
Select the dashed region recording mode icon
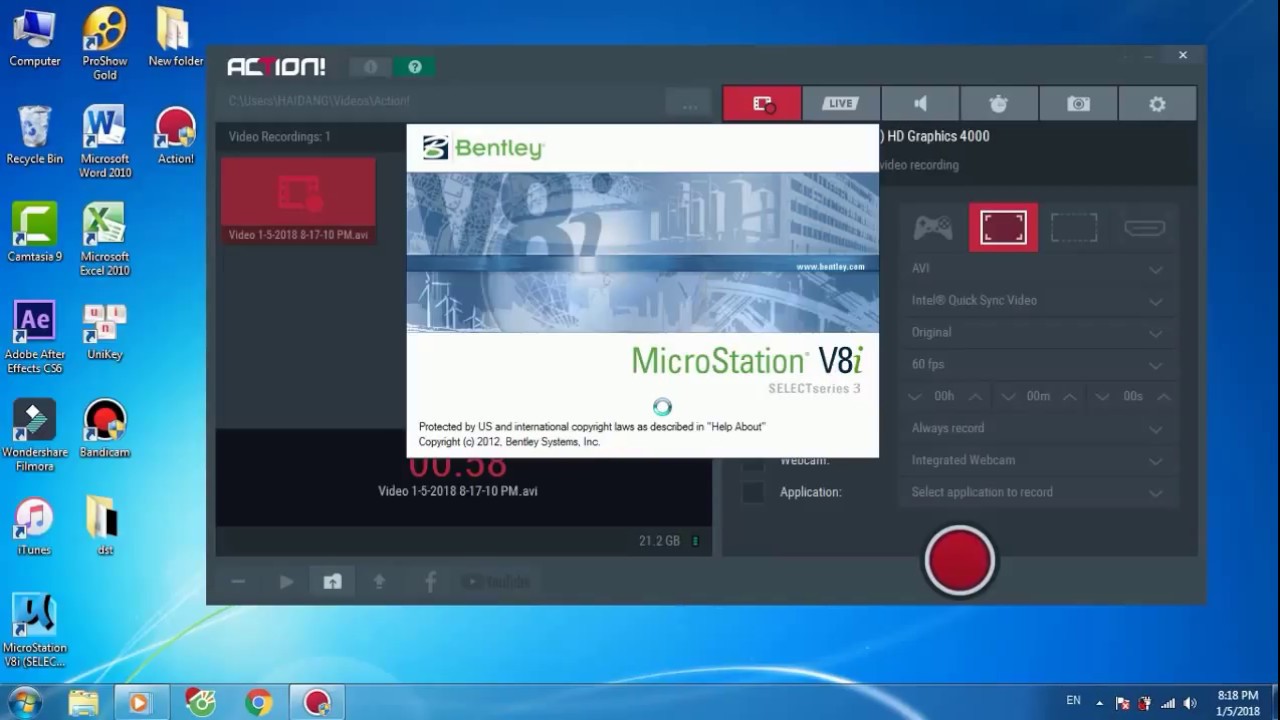(x=1073, y=227)
